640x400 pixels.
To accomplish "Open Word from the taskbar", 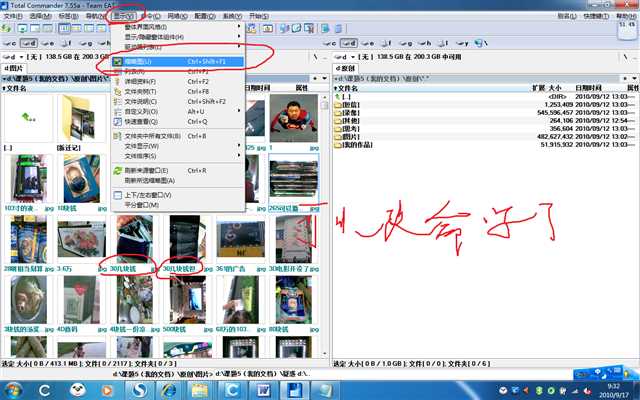I will pyautogui.click(x=263, y=390).
